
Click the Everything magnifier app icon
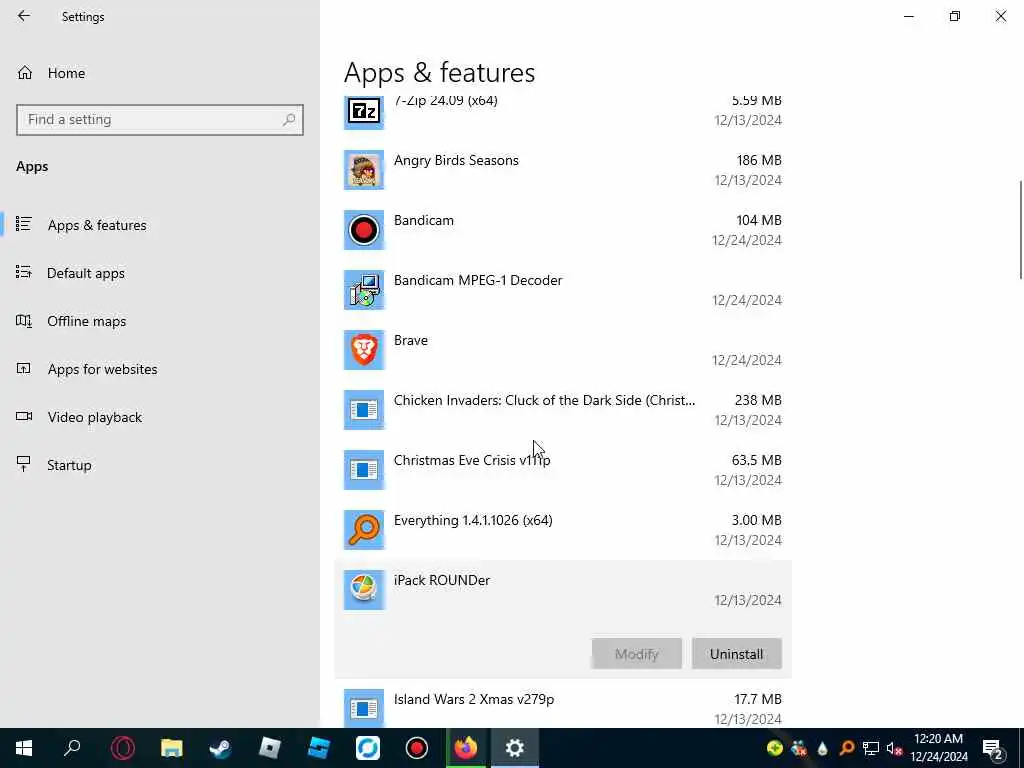364,530
